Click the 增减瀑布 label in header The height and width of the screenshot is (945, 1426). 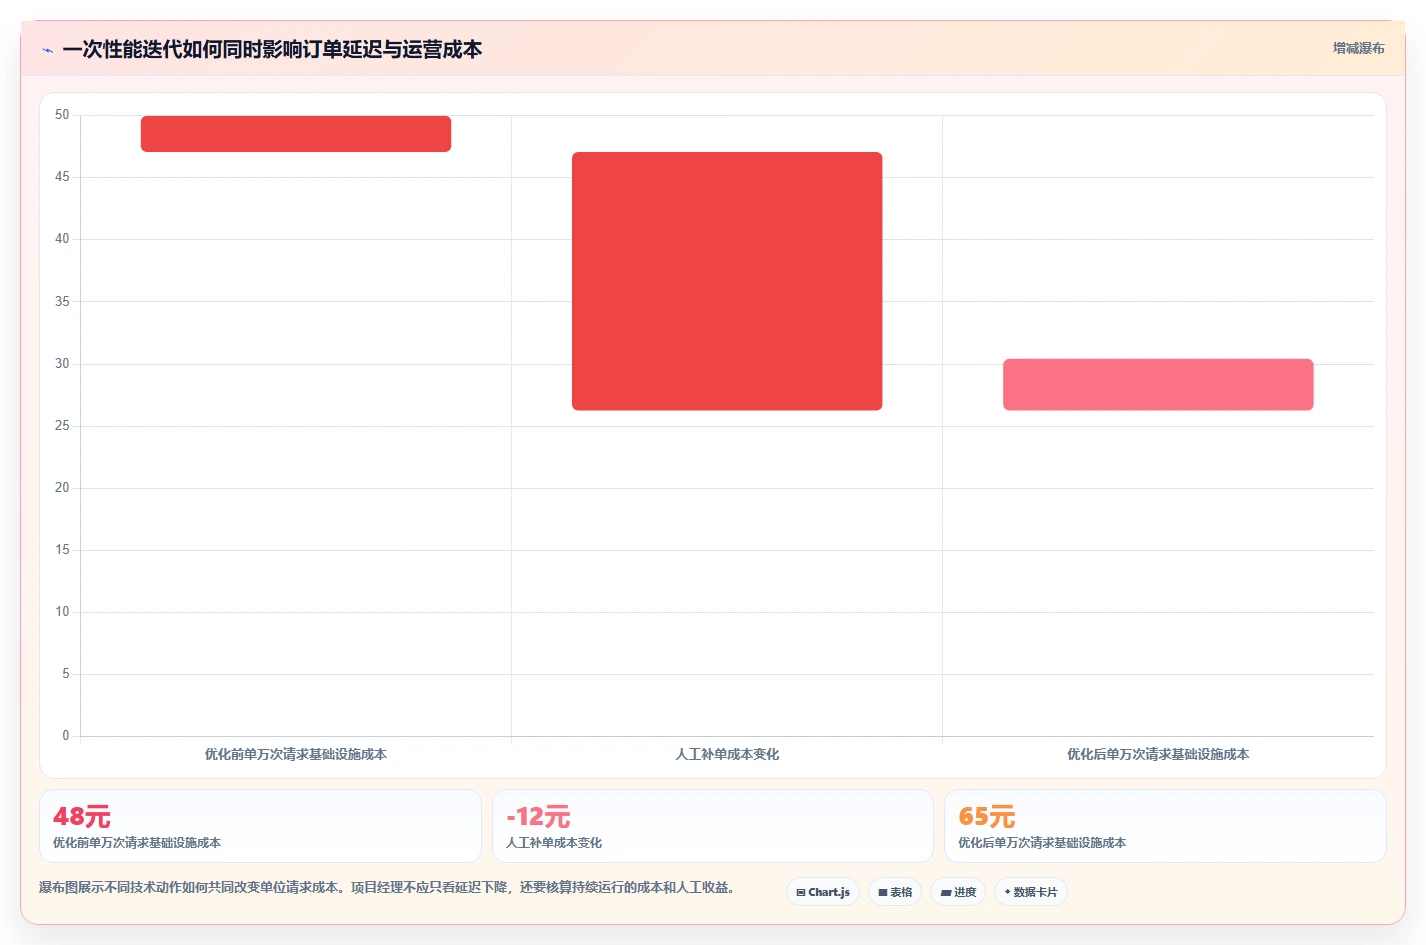[1358, 48]
